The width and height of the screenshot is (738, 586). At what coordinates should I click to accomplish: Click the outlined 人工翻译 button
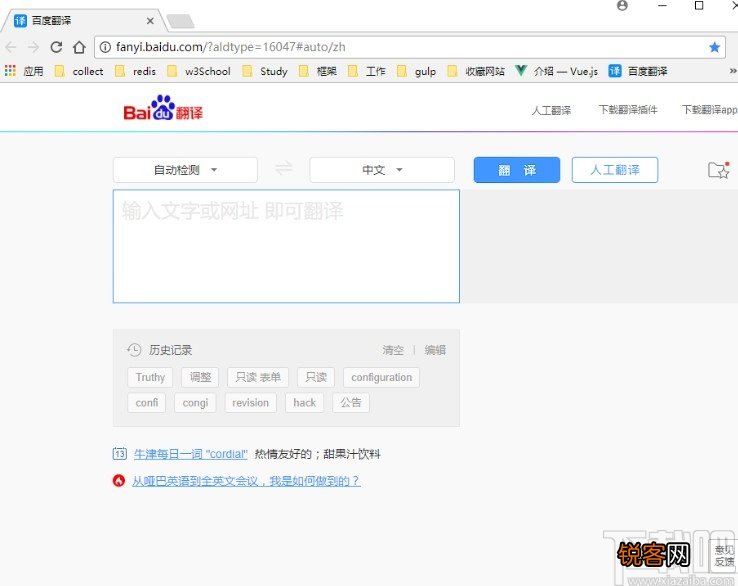tap(615, 170)
